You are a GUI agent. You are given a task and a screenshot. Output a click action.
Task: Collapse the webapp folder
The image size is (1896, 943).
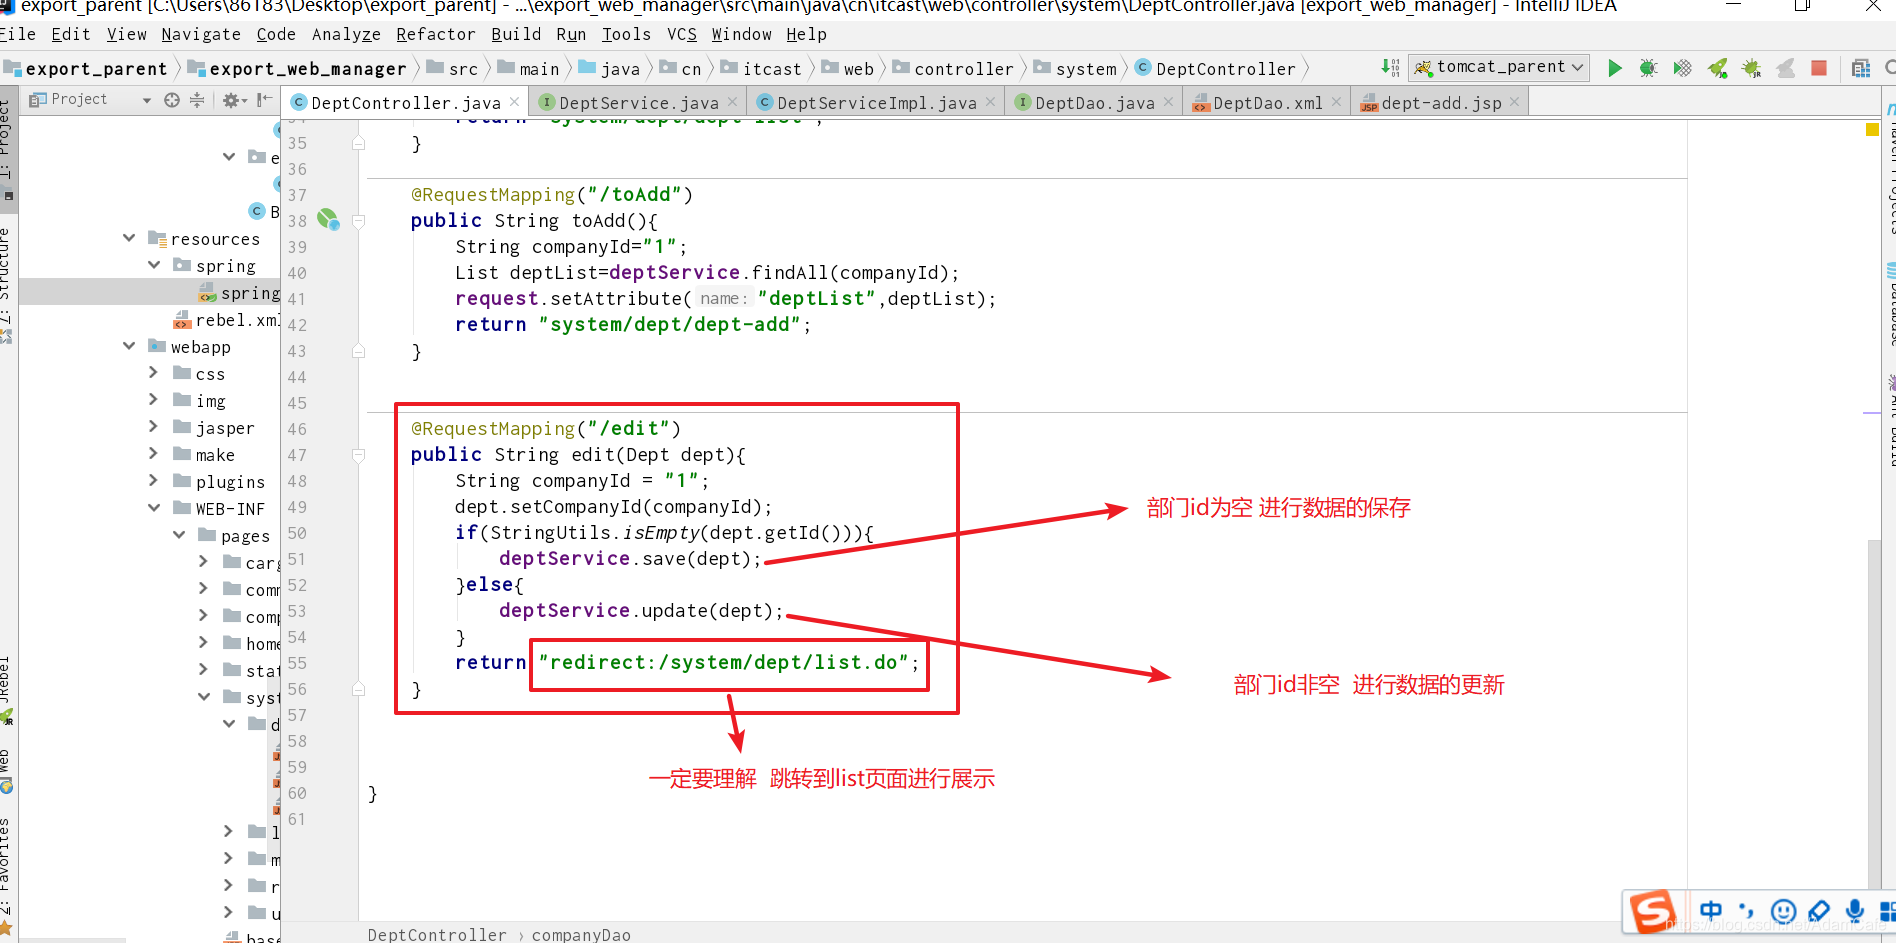click(129, 346)
